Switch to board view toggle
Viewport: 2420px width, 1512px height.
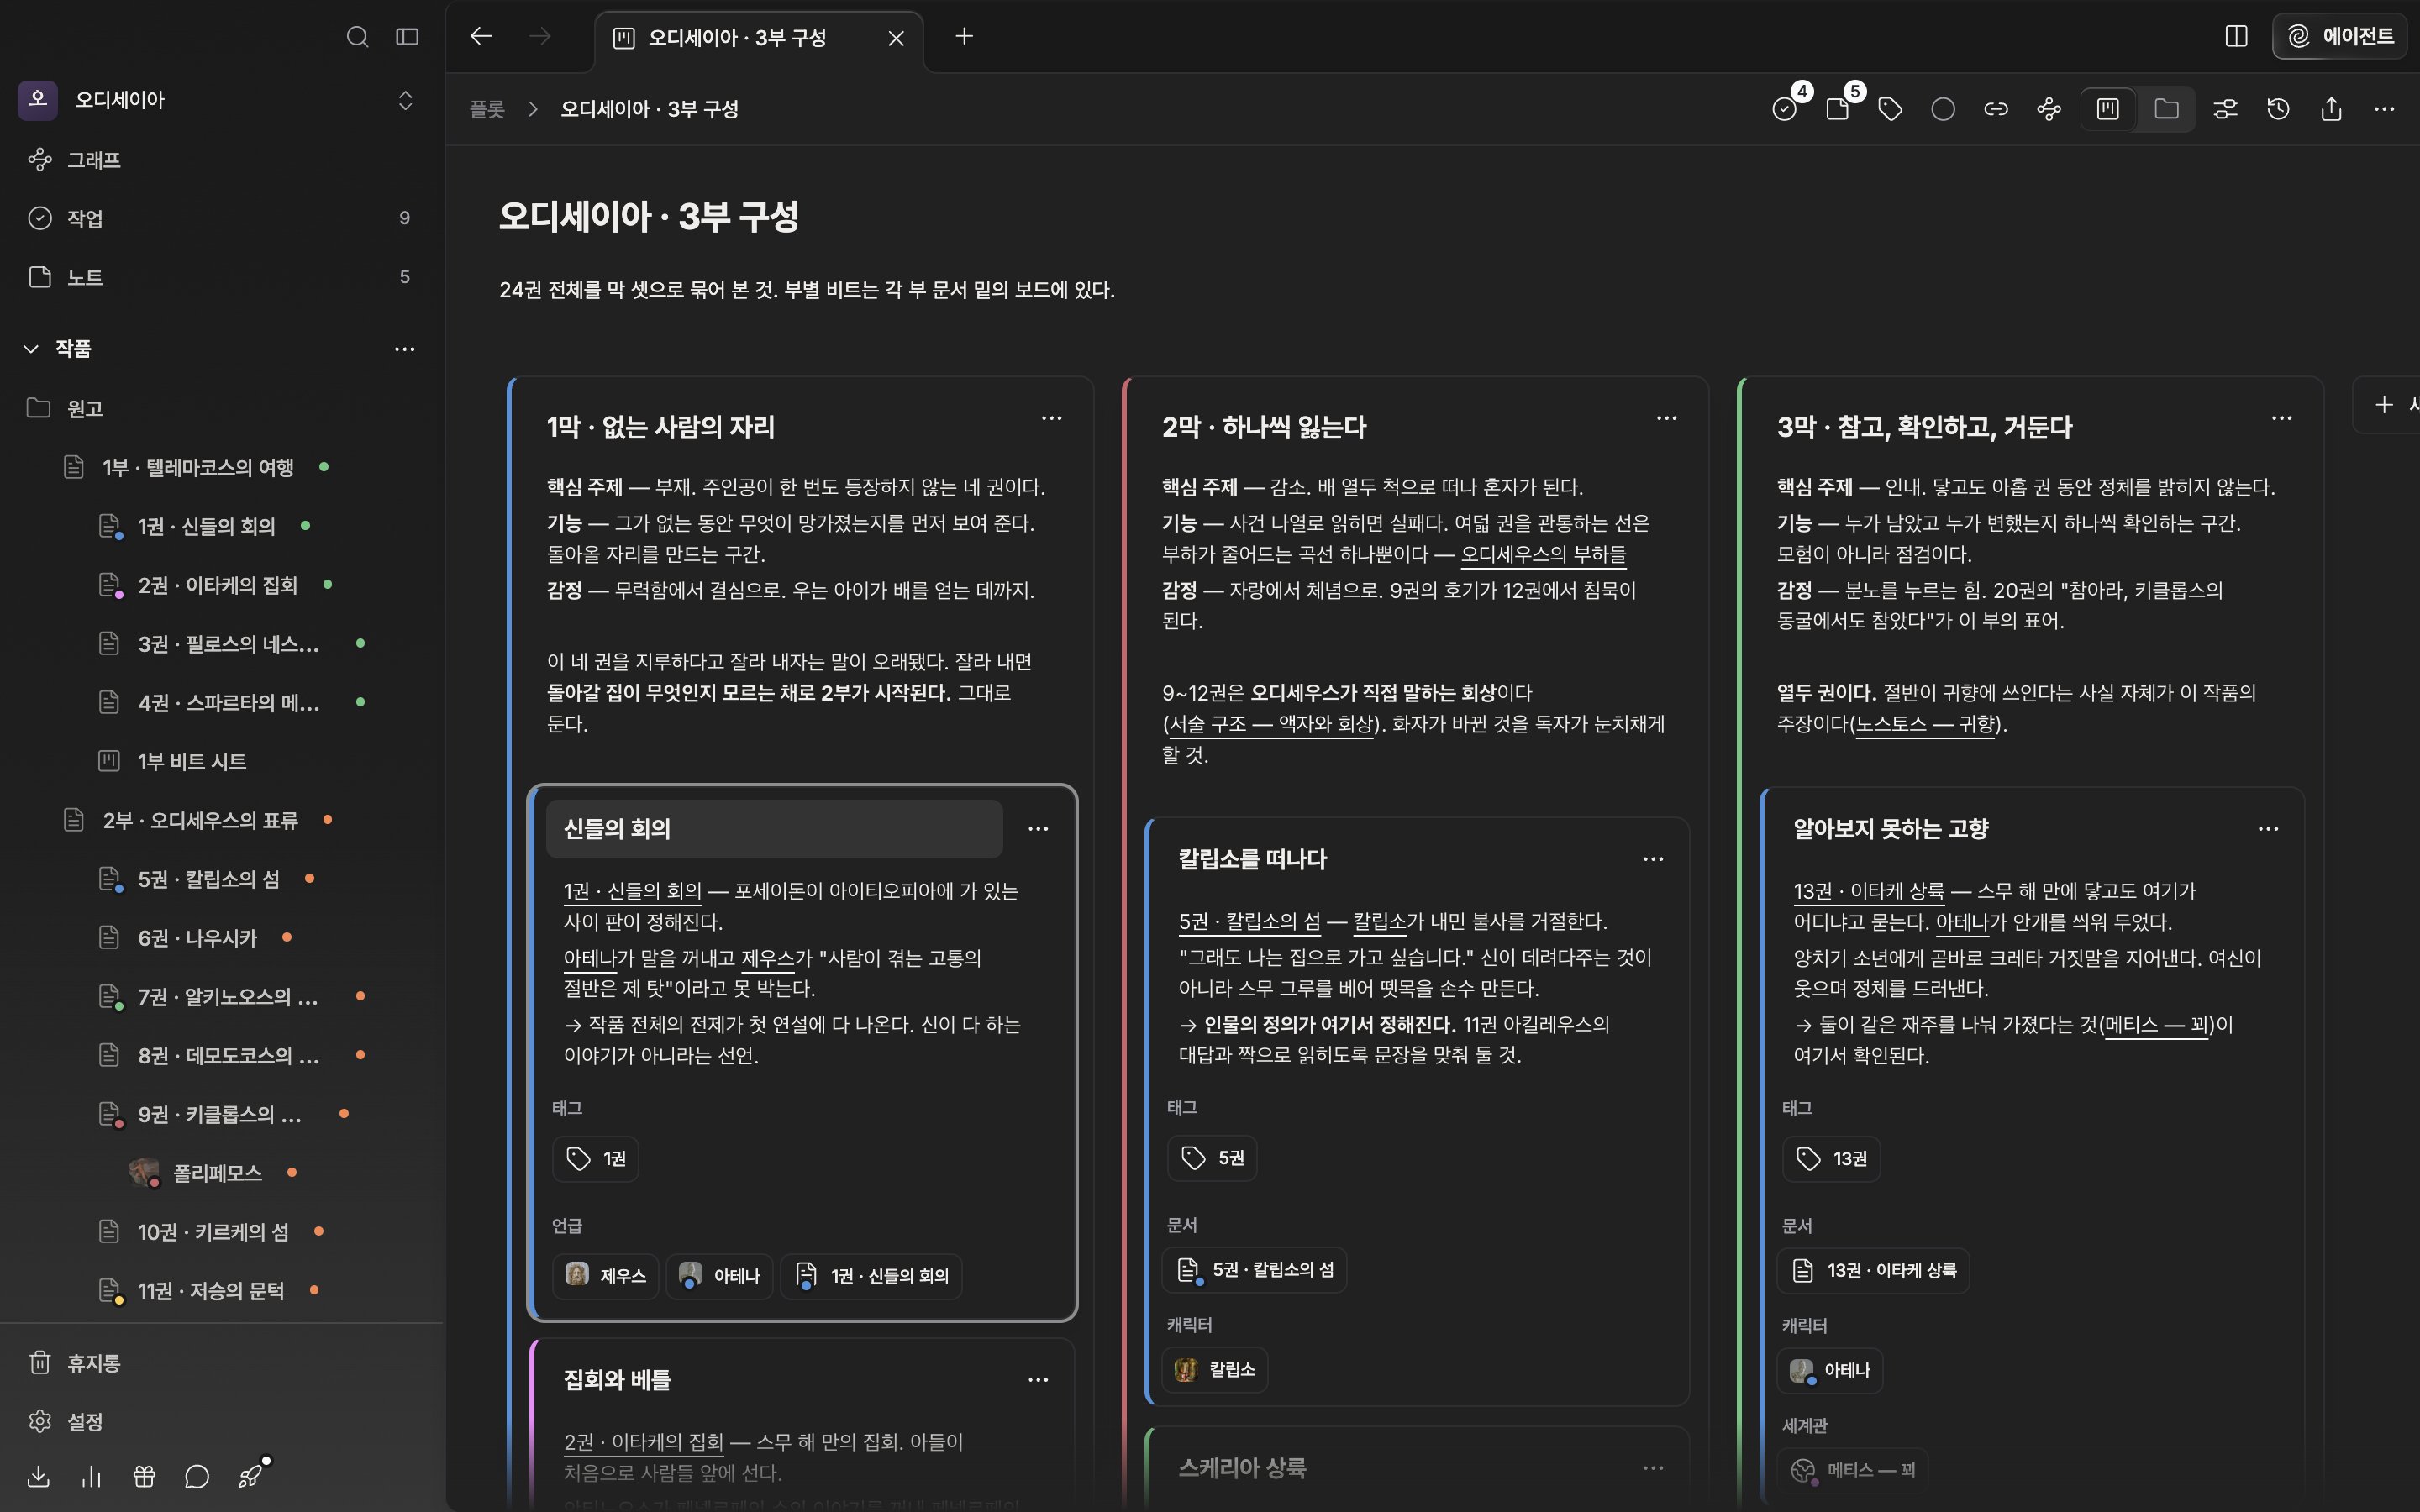pyautogui.click(x=2108, y=109)
